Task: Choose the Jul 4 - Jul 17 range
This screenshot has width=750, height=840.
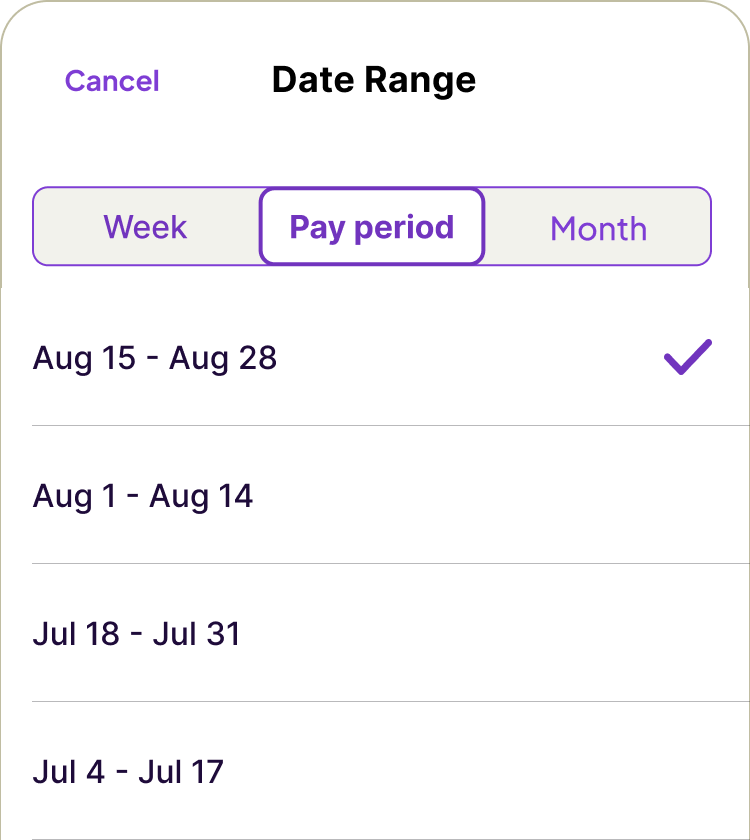Action: point(128,772)
